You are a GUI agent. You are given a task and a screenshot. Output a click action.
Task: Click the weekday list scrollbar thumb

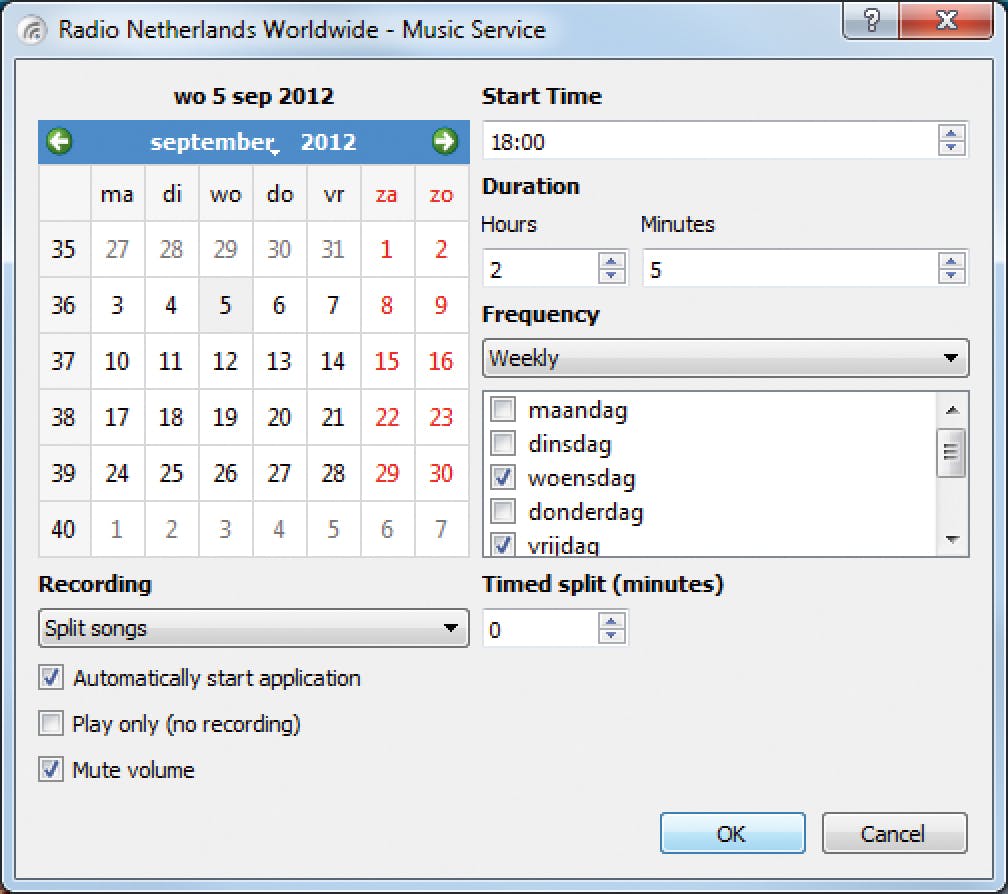tap(952, 453)
